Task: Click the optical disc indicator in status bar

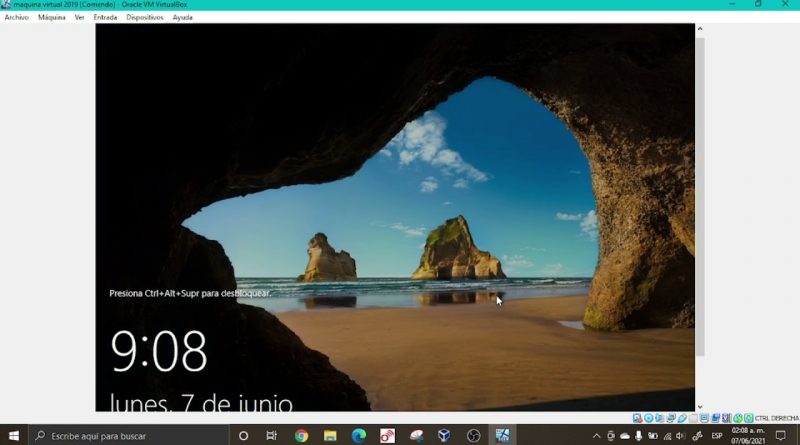Action: [648, 418]
